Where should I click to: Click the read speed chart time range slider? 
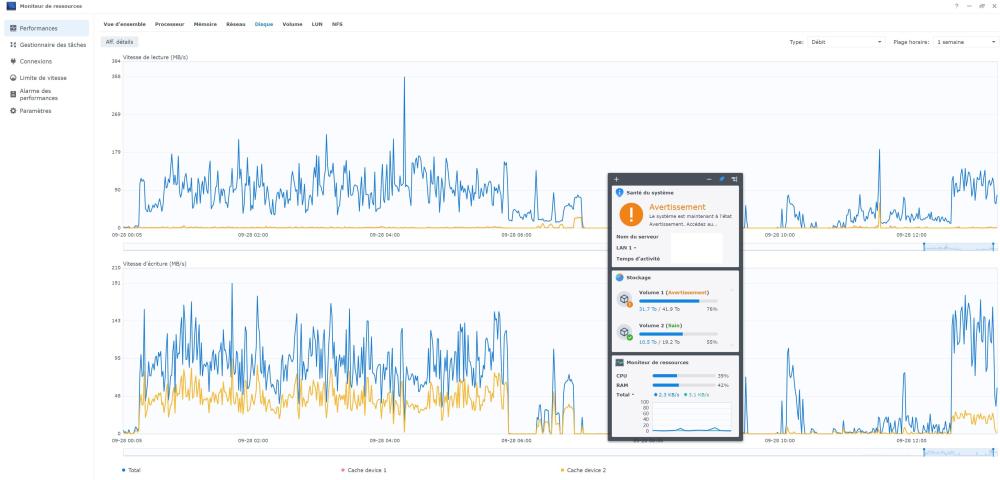[958, 246]
